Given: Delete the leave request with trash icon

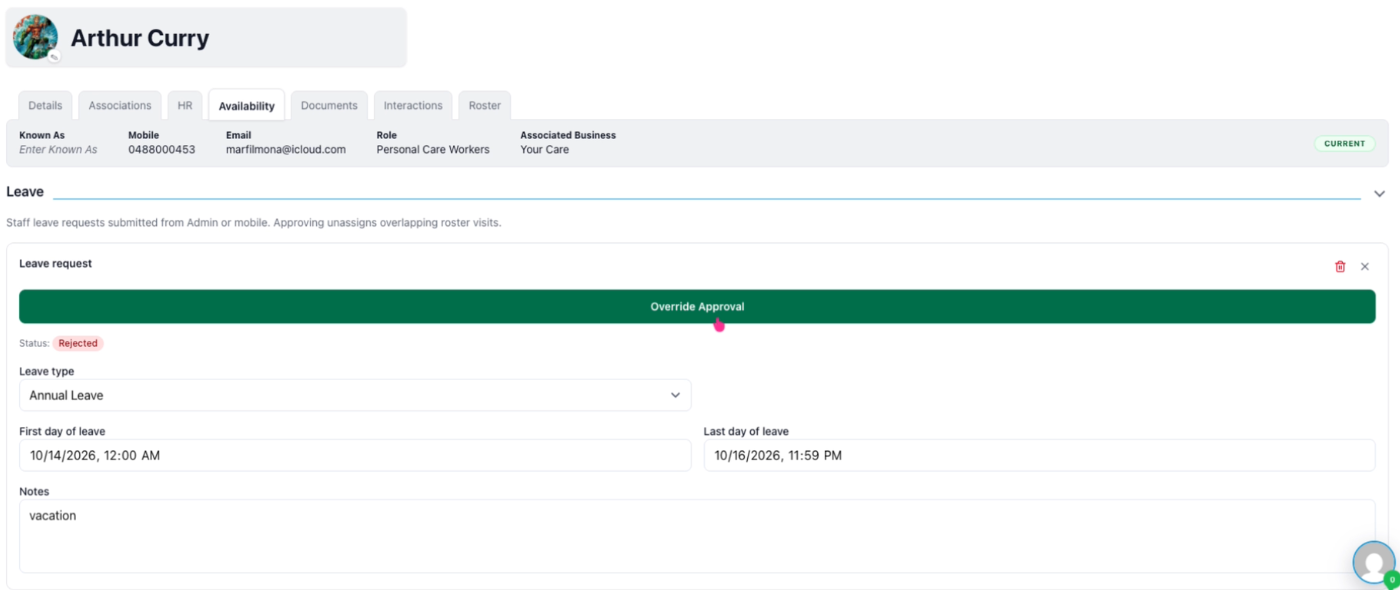Looking at the screenshot, I should tap(1340, 266).
